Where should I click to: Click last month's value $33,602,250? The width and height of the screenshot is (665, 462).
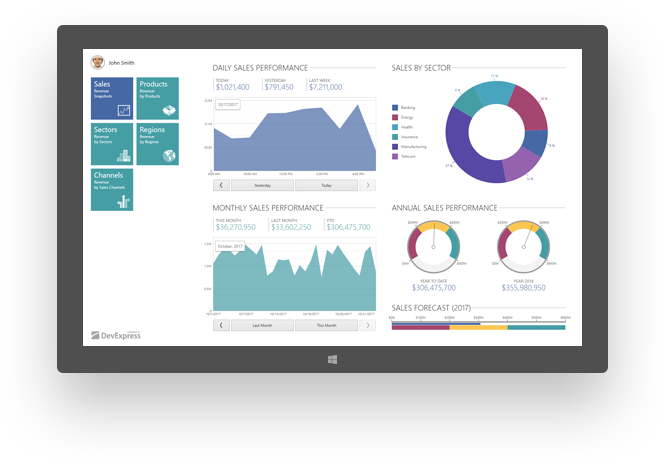tap(291, 227)
